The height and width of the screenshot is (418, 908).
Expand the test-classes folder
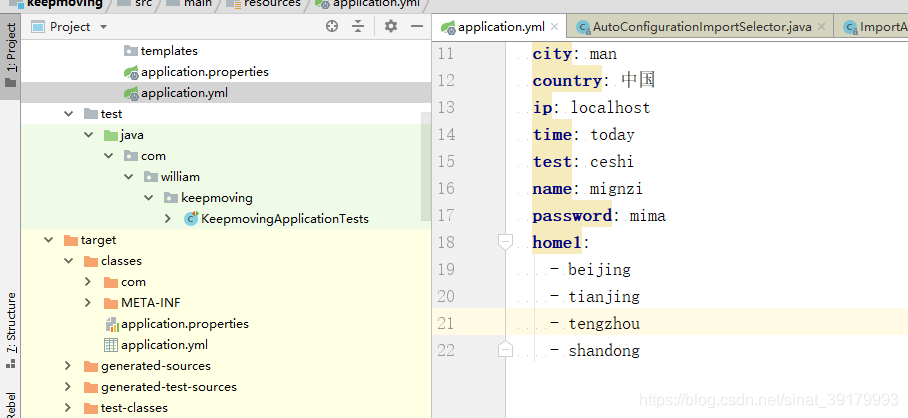click(x=68, y=408)
